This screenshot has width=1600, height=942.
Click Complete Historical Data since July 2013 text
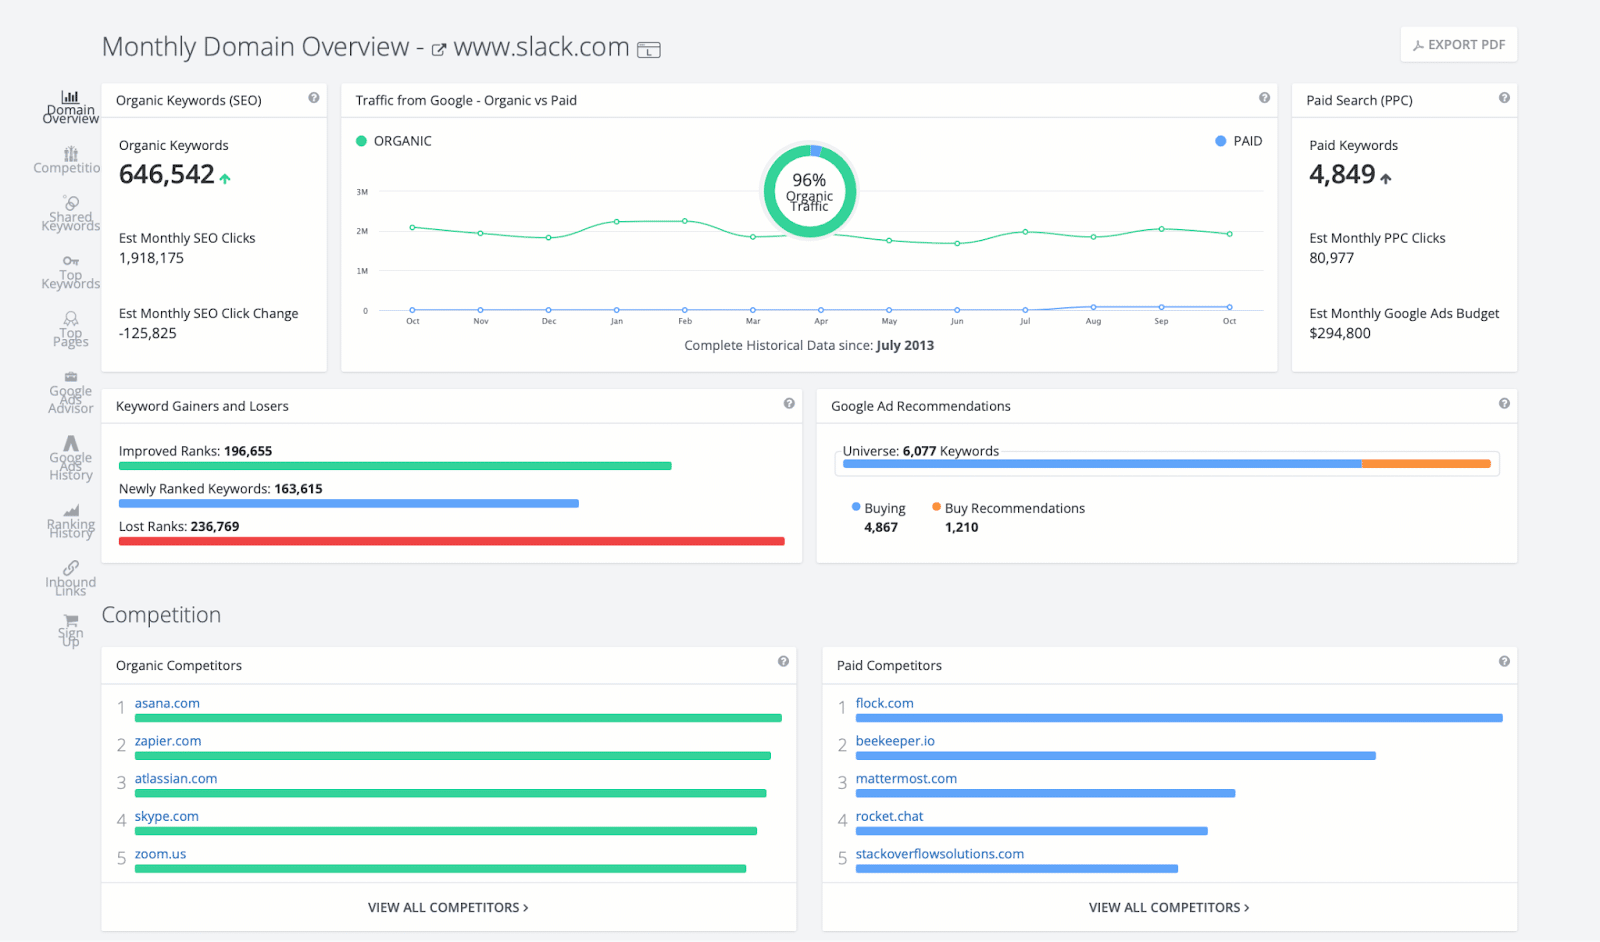point(809,346)
